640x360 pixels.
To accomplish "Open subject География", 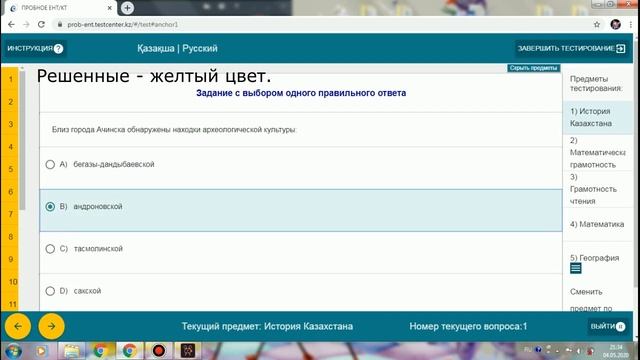I will coord(594,258).
